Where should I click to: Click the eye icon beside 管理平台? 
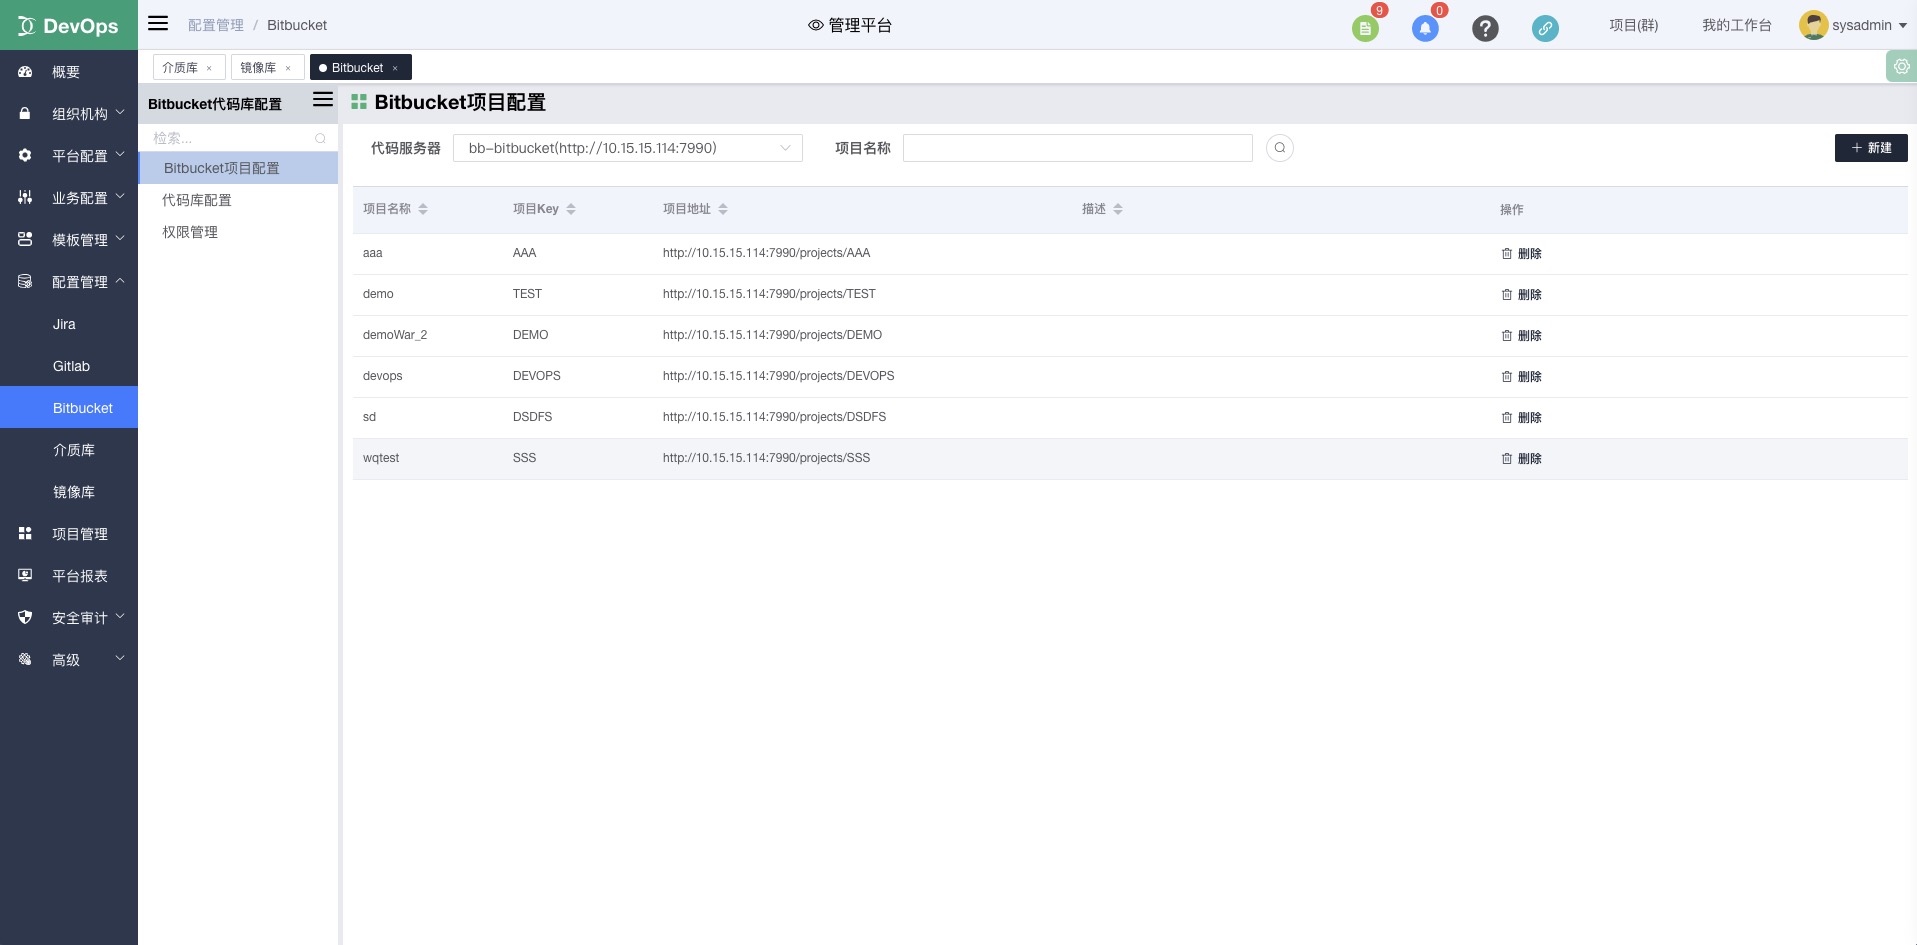point(816,26)
